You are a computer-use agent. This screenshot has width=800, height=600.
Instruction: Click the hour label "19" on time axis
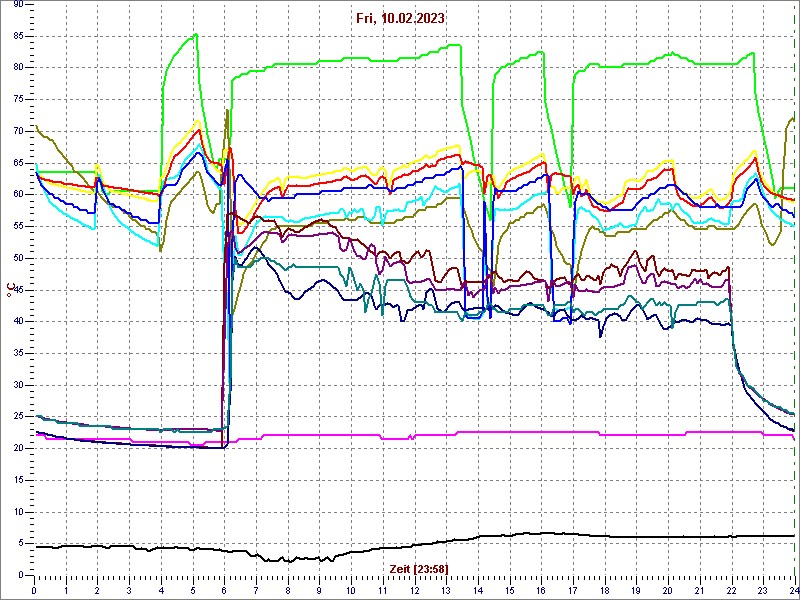637,589
